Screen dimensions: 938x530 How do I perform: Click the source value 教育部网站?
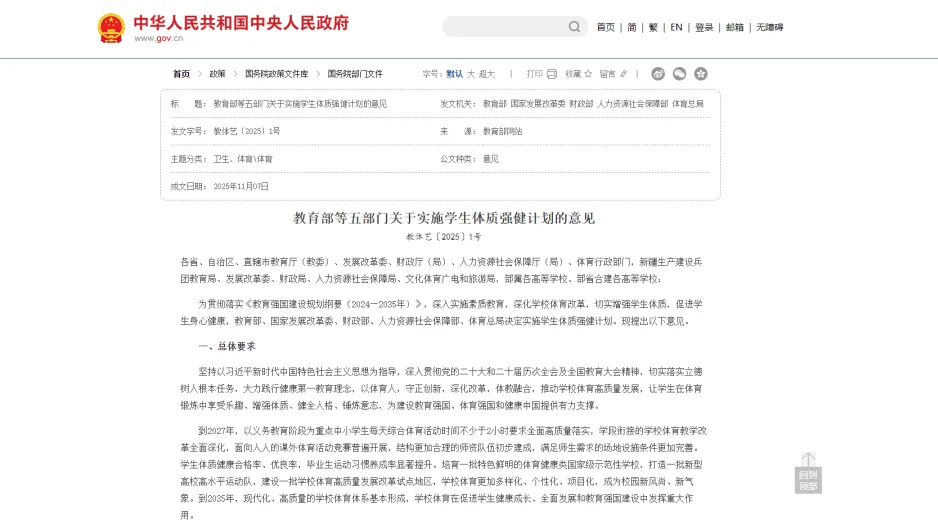[x=502, y=132]
